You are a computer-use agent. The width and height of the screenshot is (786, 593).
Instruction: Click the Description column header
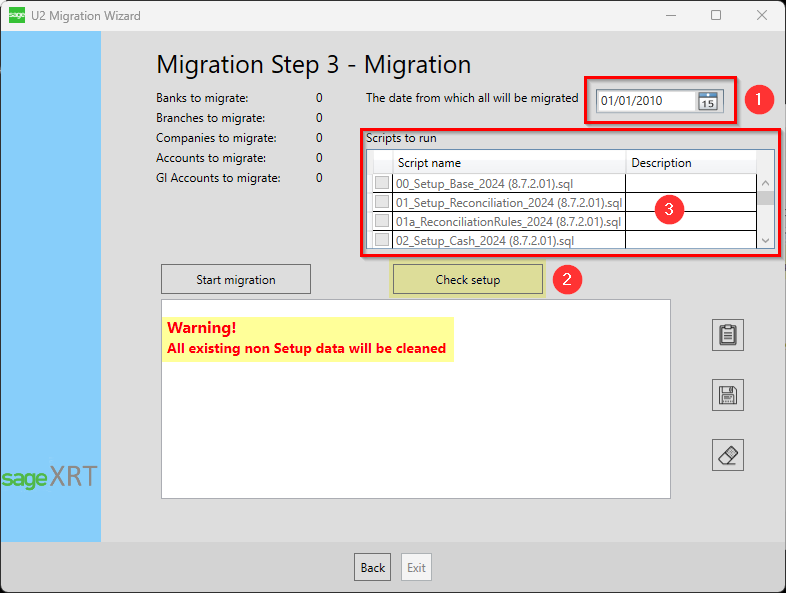click(690, 163)
